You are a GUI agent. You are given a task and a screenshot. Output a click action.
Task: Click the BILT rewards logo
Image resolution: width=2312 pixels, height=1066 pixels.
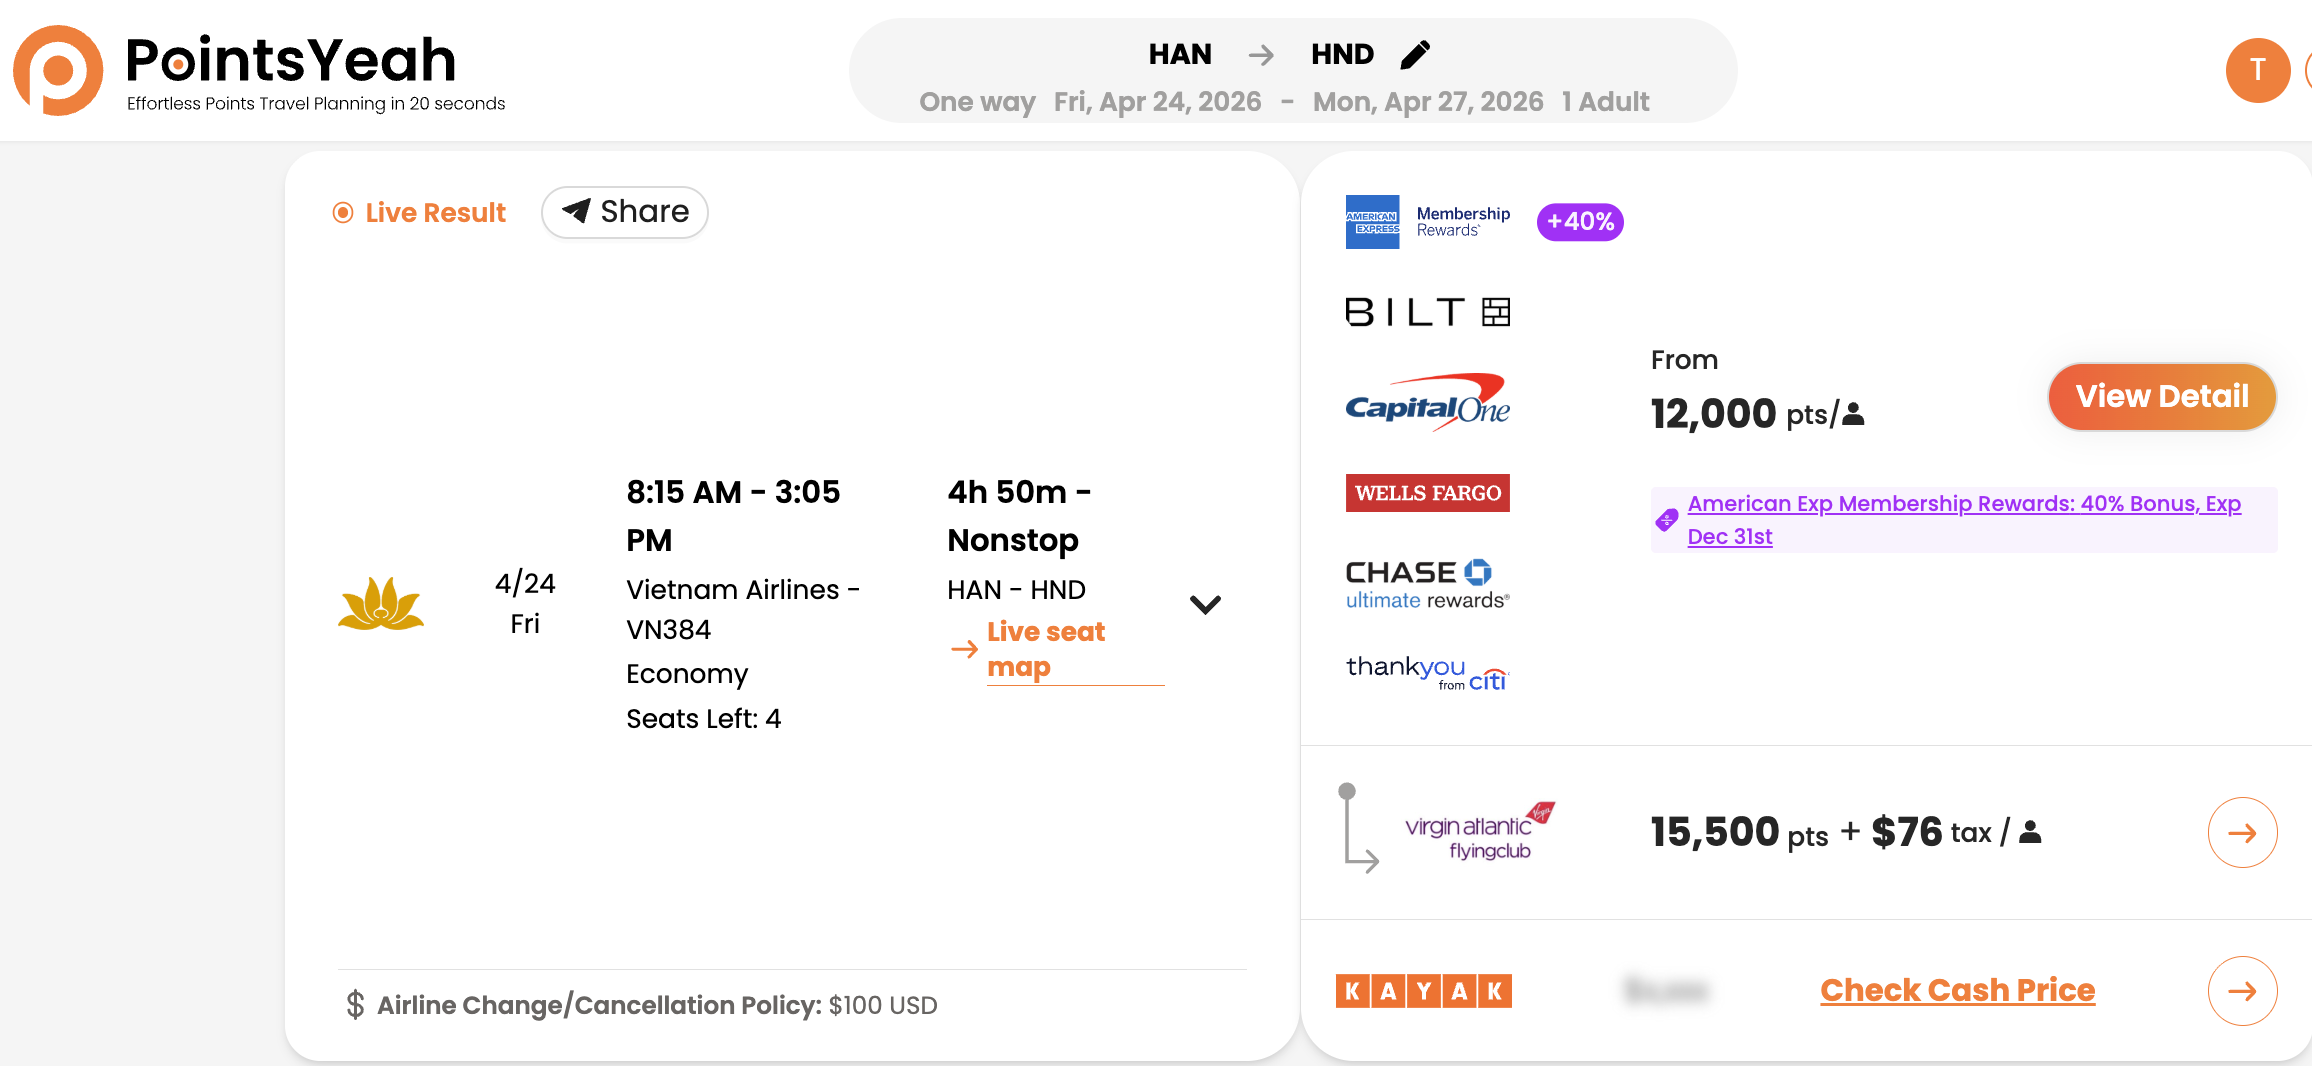pos(1427,311)
